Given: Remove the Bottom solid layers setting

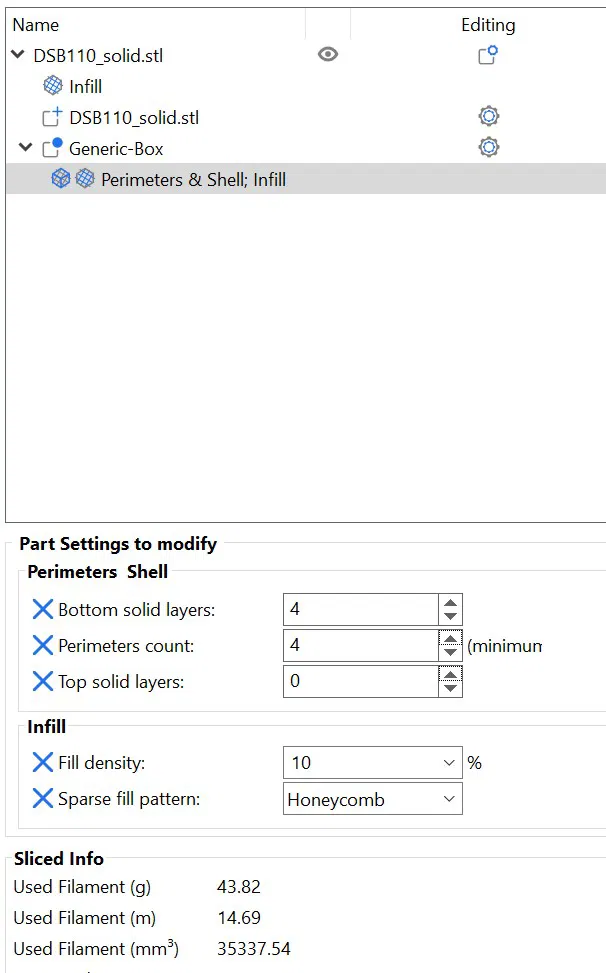Looking at the screenshot, I should pyautogui.click(x=42, y=609).
